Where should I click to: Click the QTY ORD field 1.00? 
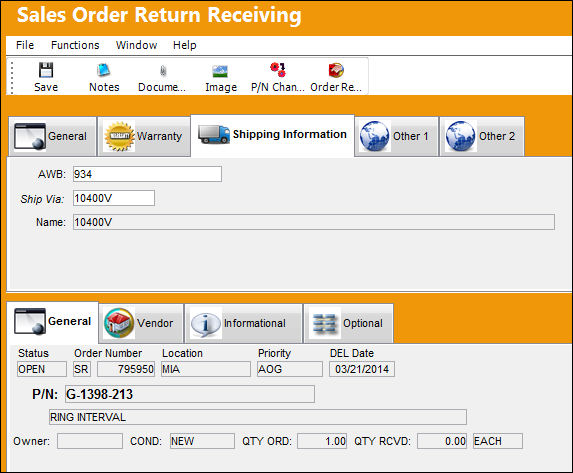[322, 441]
